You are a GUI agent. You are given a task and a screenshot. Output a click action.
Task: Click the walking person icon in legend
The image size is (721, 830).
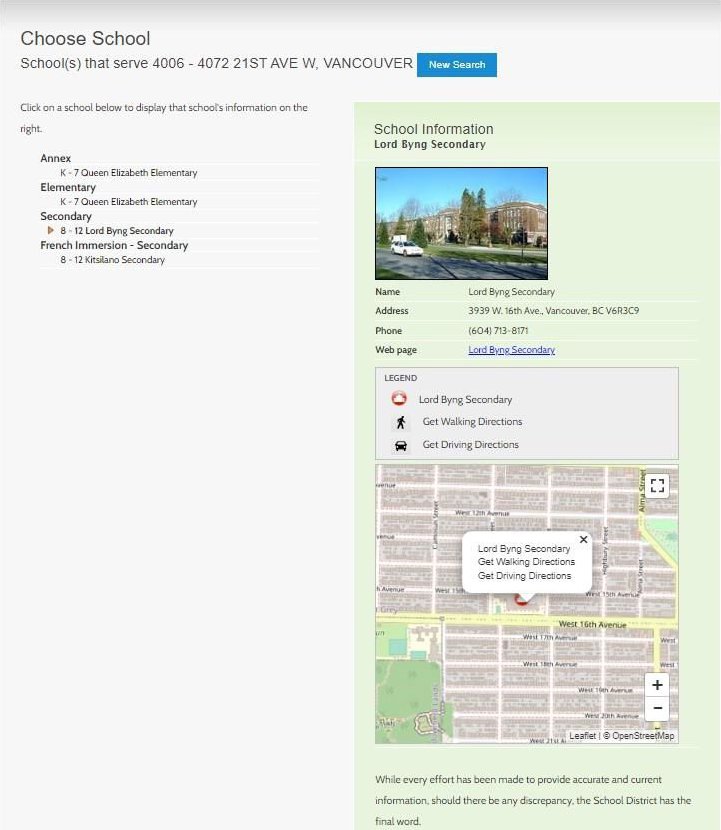(x=401, y=422)
